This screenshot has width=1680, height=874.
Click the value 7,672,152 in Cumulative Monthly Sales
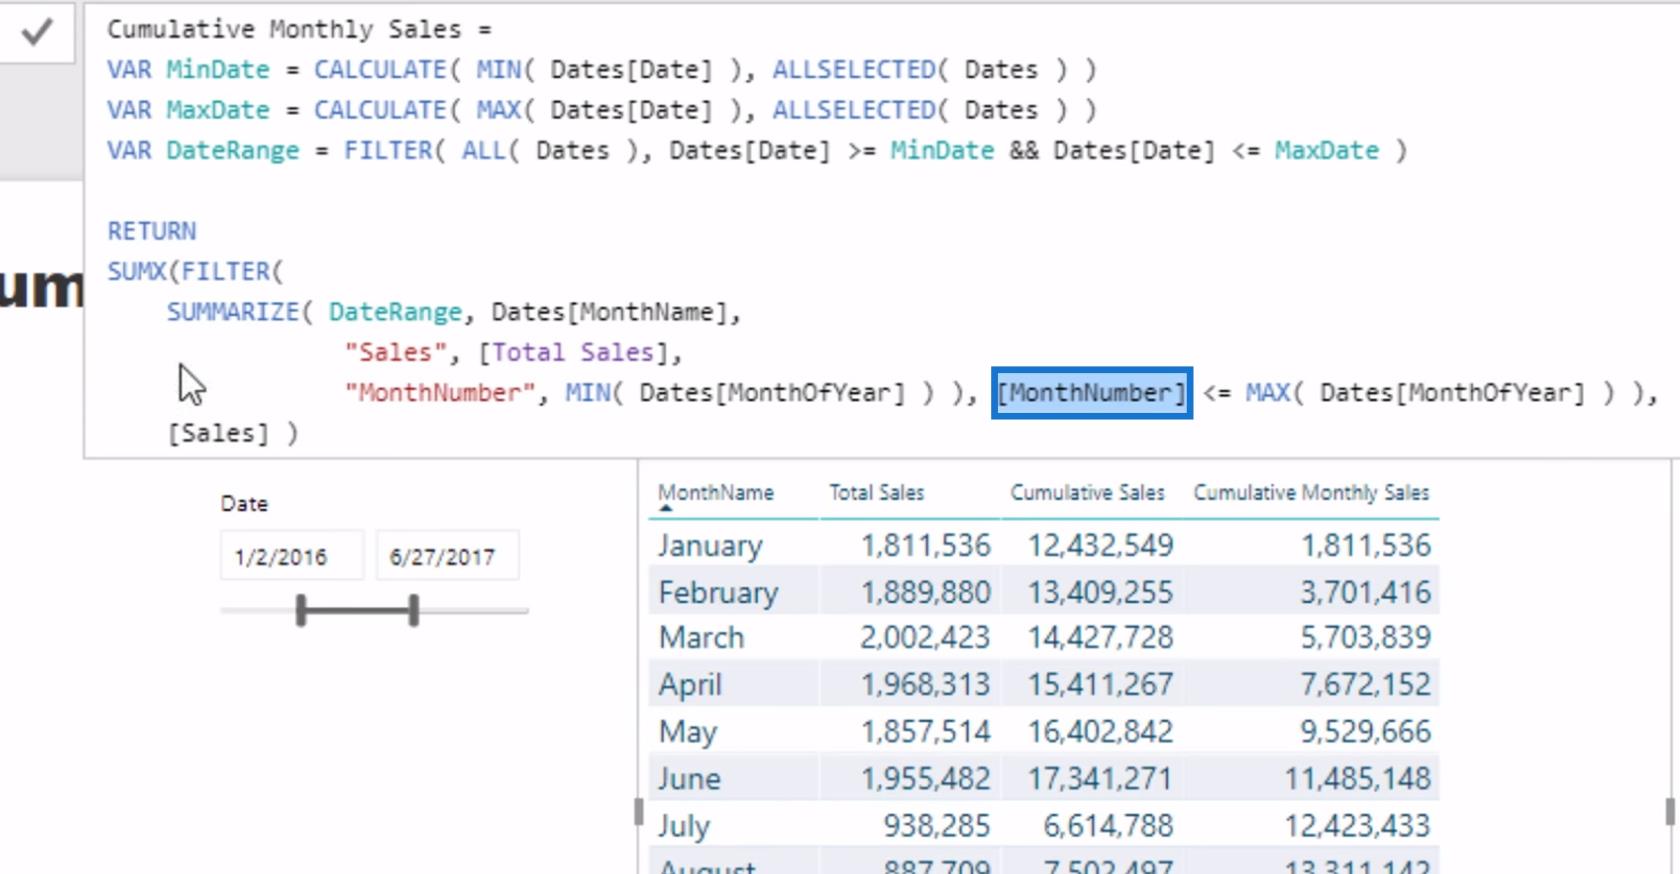[x=1365, y=685]
